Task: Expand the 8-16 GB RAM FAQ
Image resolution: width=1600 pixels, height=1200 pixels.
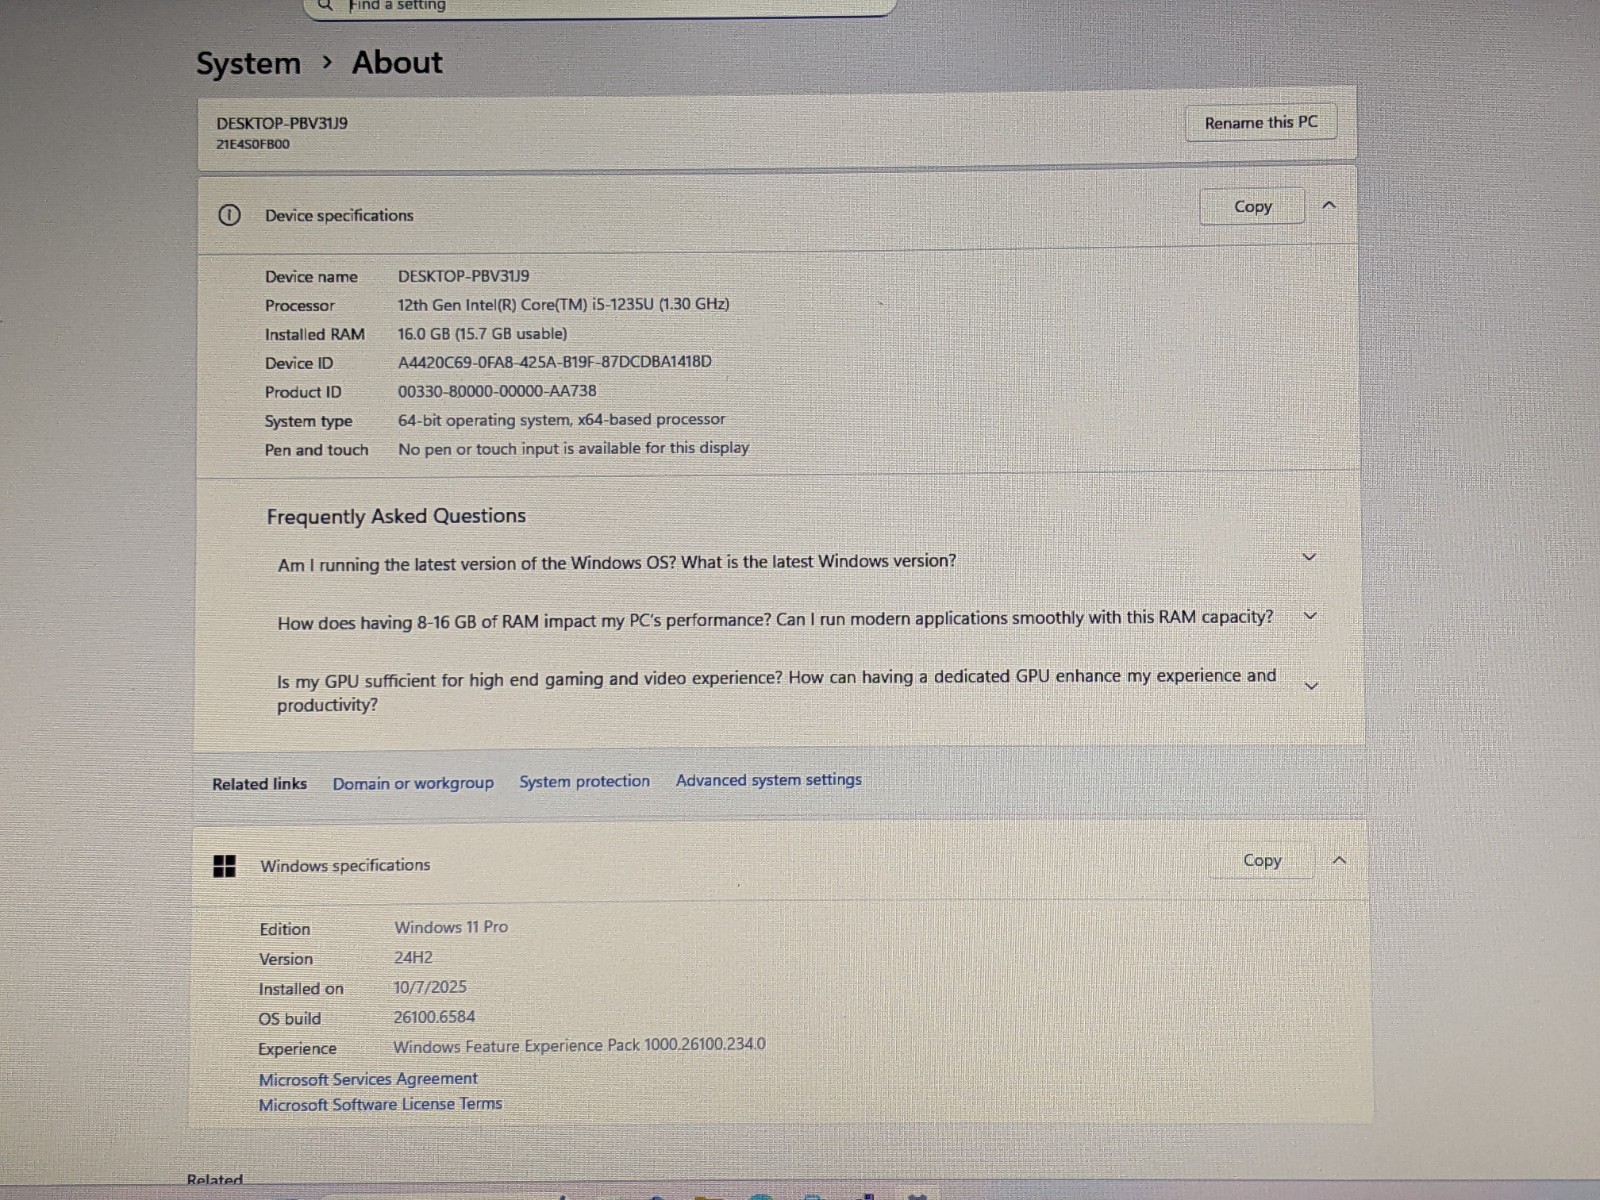Action: click(x=1310, y=616)
